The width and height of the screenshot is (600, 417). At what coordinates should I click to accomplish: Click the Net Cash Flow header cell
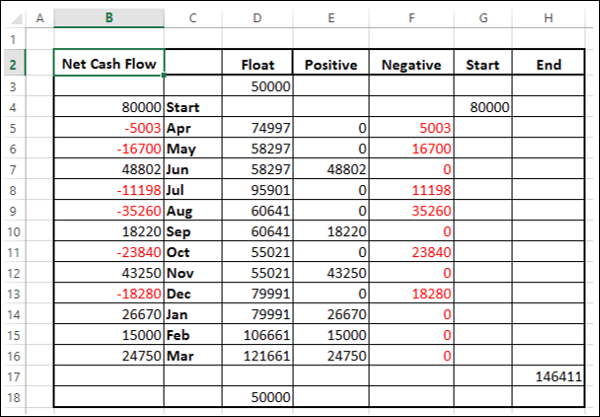[108, 64]
